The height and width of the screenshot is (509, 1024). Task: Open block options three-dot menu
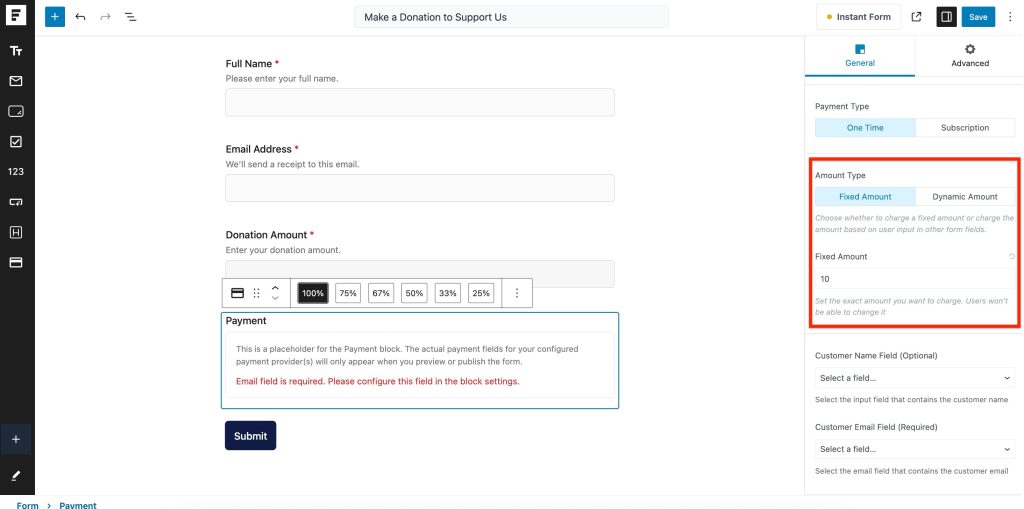tap(517, 293)
